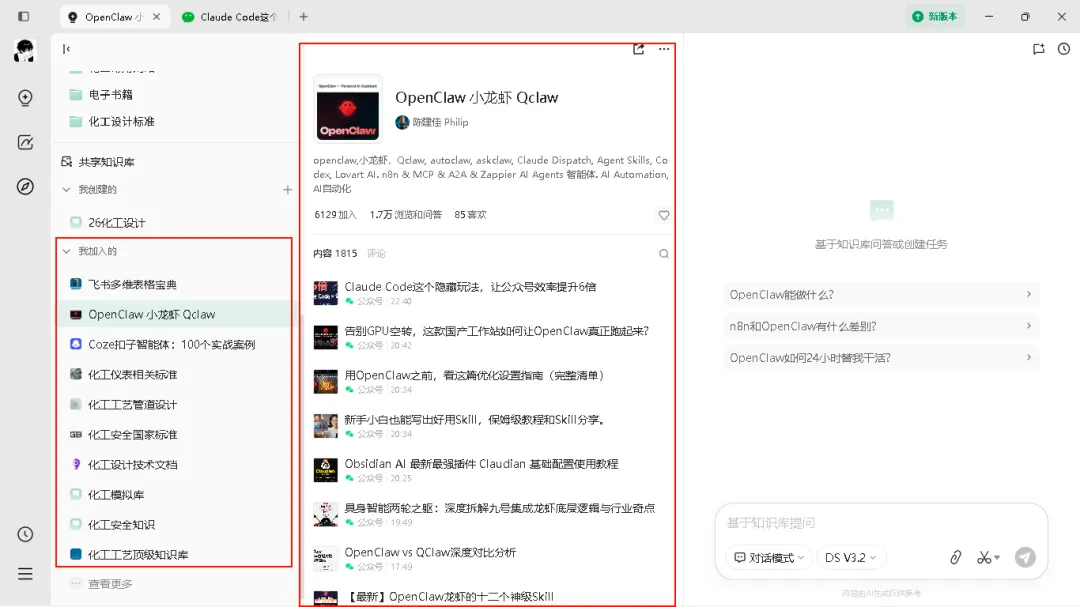Open article 'Claude Code这个隐藏玩法'

[x=470, y=287]
